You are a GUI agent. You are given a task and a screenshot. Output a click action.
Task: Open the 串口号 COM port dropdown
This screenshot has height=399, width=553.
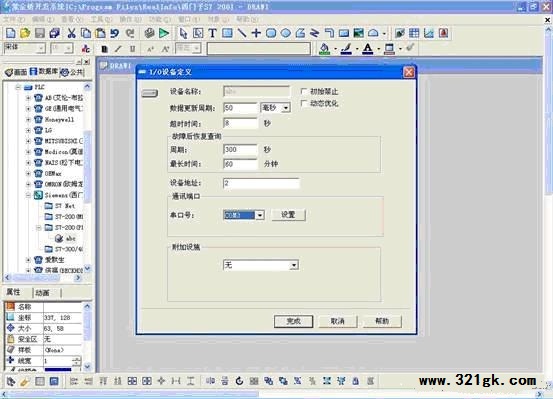coord(260,215)
